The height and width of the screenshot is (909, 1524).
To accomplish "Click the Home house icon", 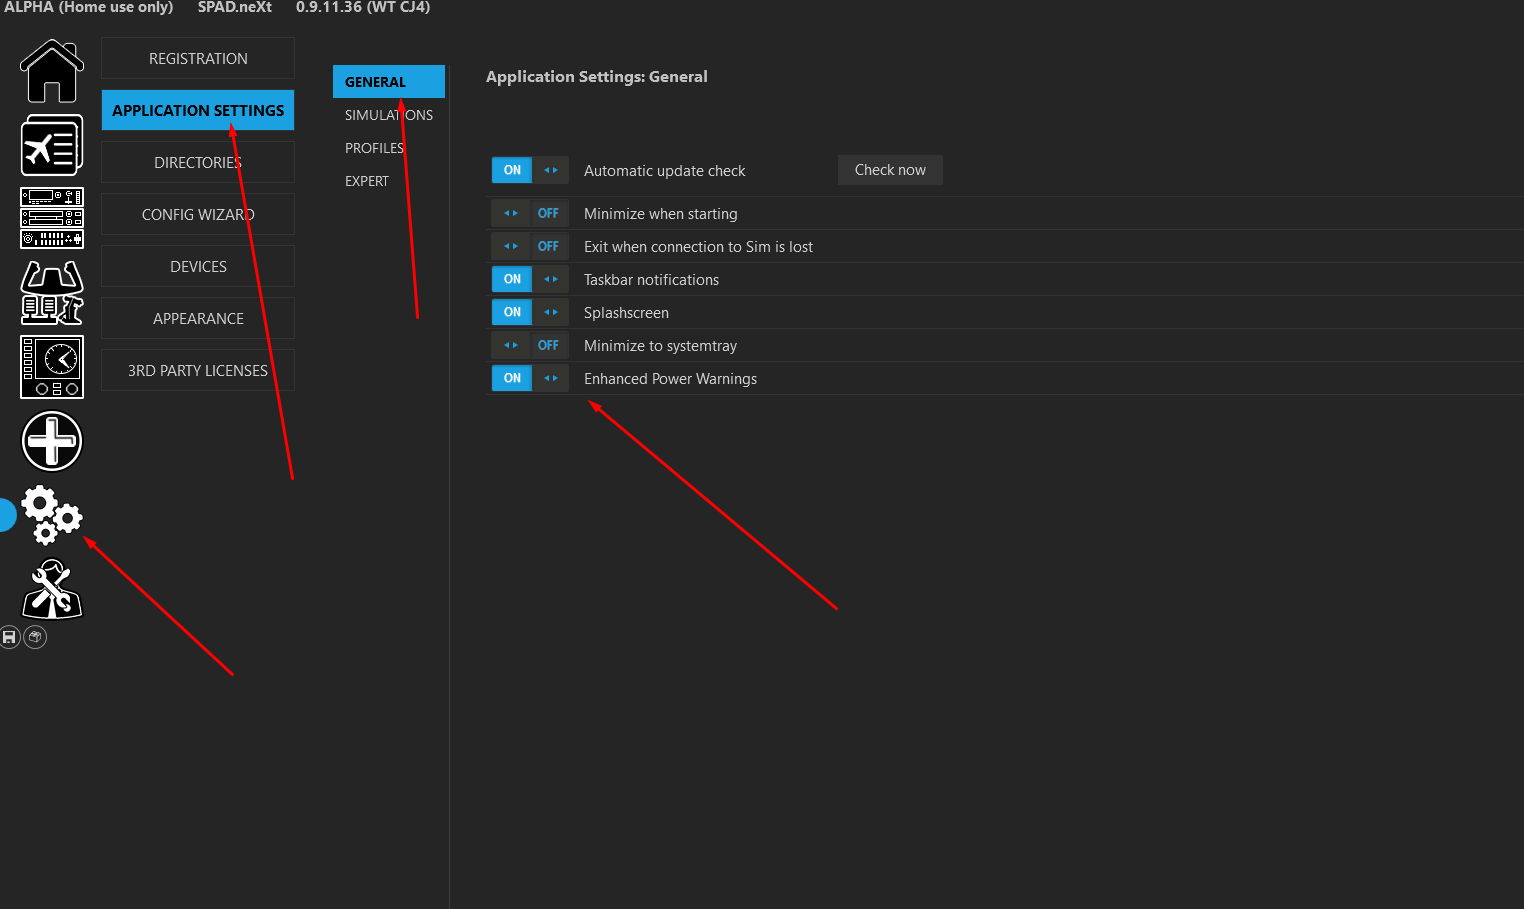I will [52, 71].
